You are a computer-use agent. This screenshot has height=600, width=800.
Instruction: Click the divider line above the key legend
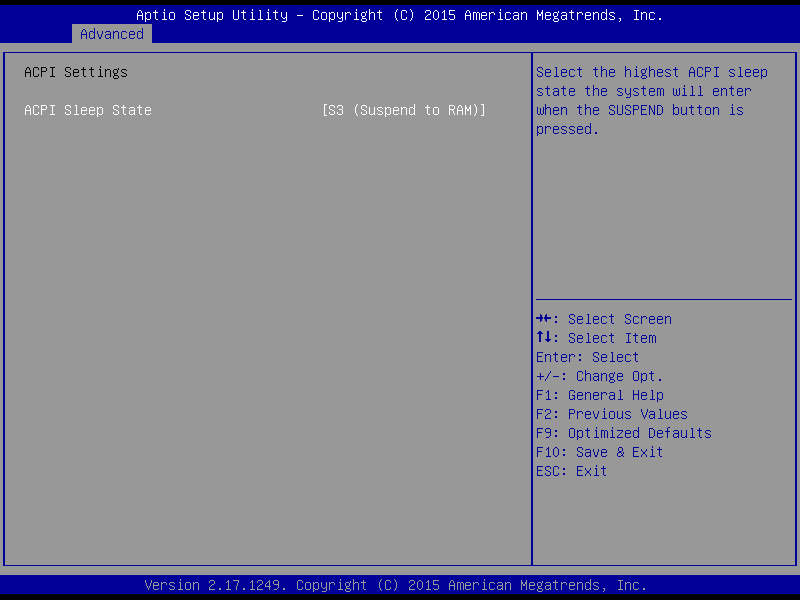click(x=664, y=299)
